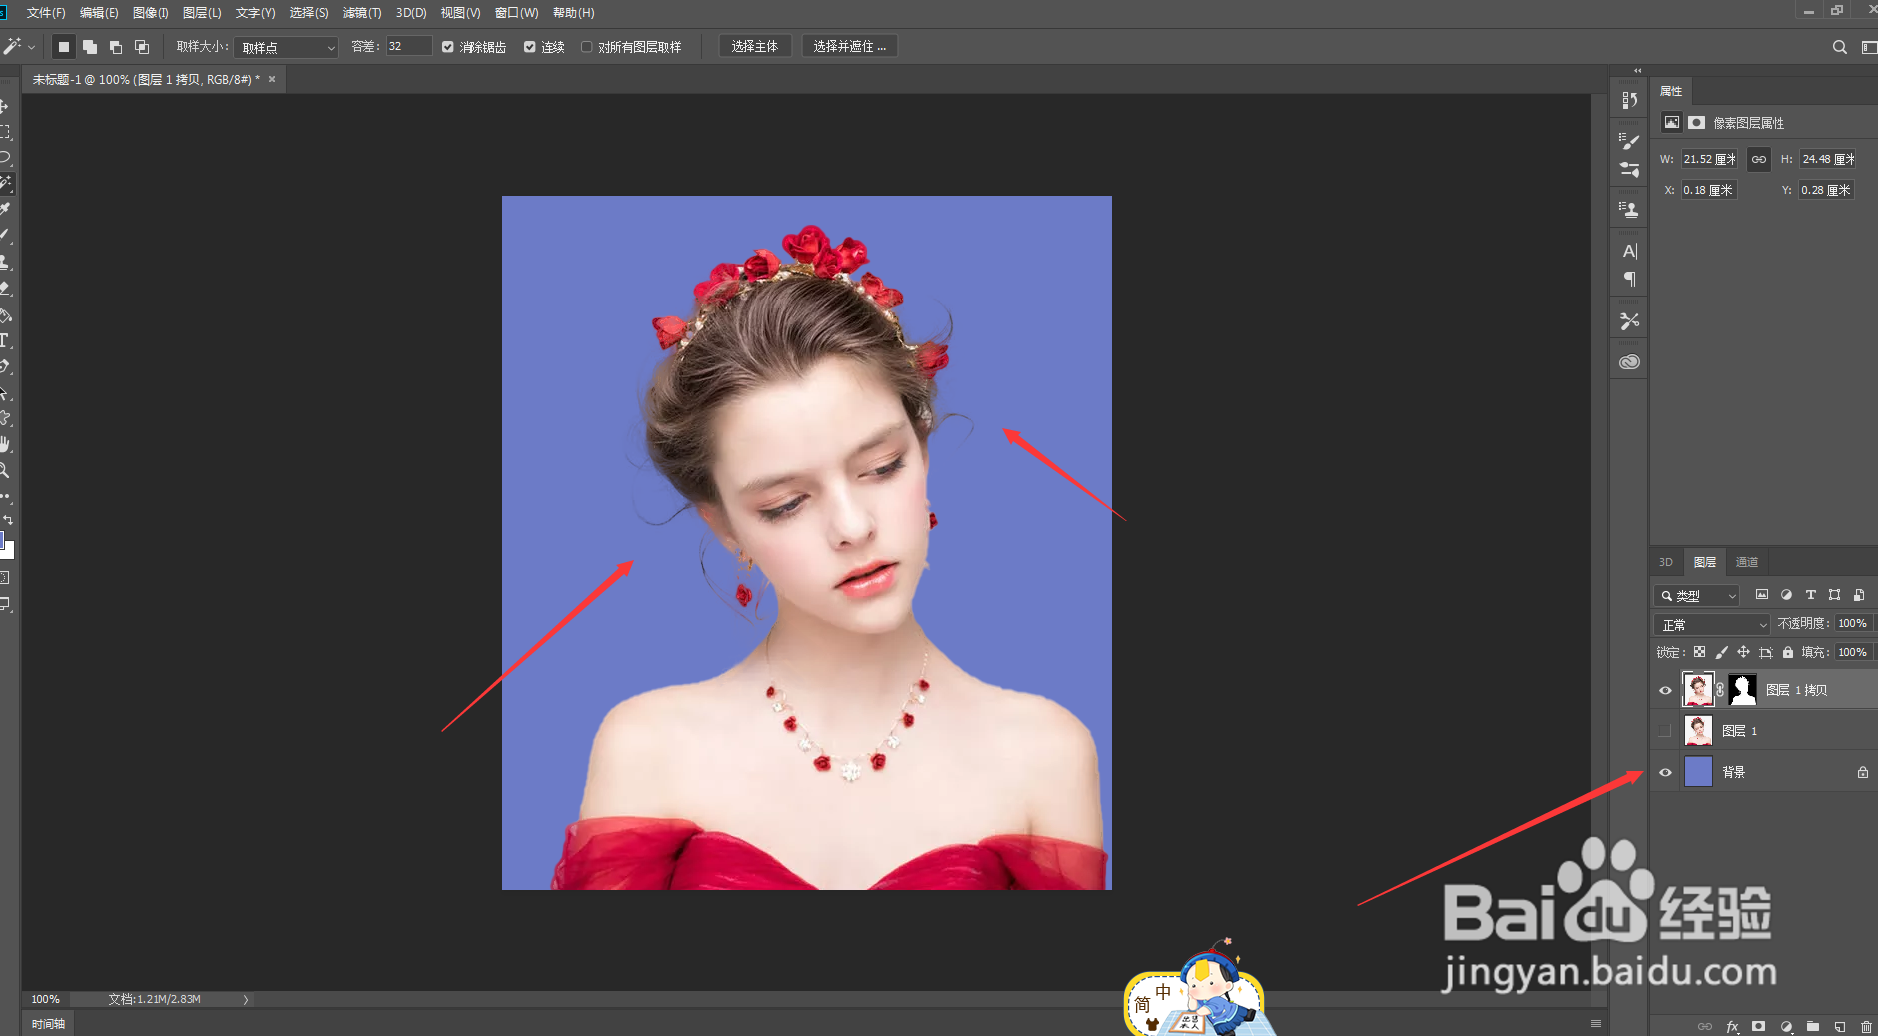
Task: Open the 类型 layer filter dropdown
Action: tap(1698, 596)
